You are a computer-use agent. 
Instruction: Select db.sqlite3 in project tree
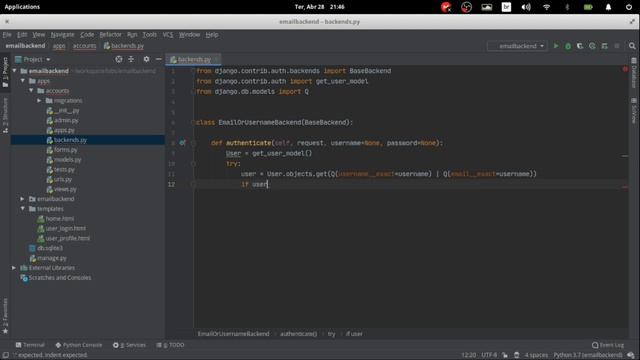pyautogui.click(x=50, y=248)
